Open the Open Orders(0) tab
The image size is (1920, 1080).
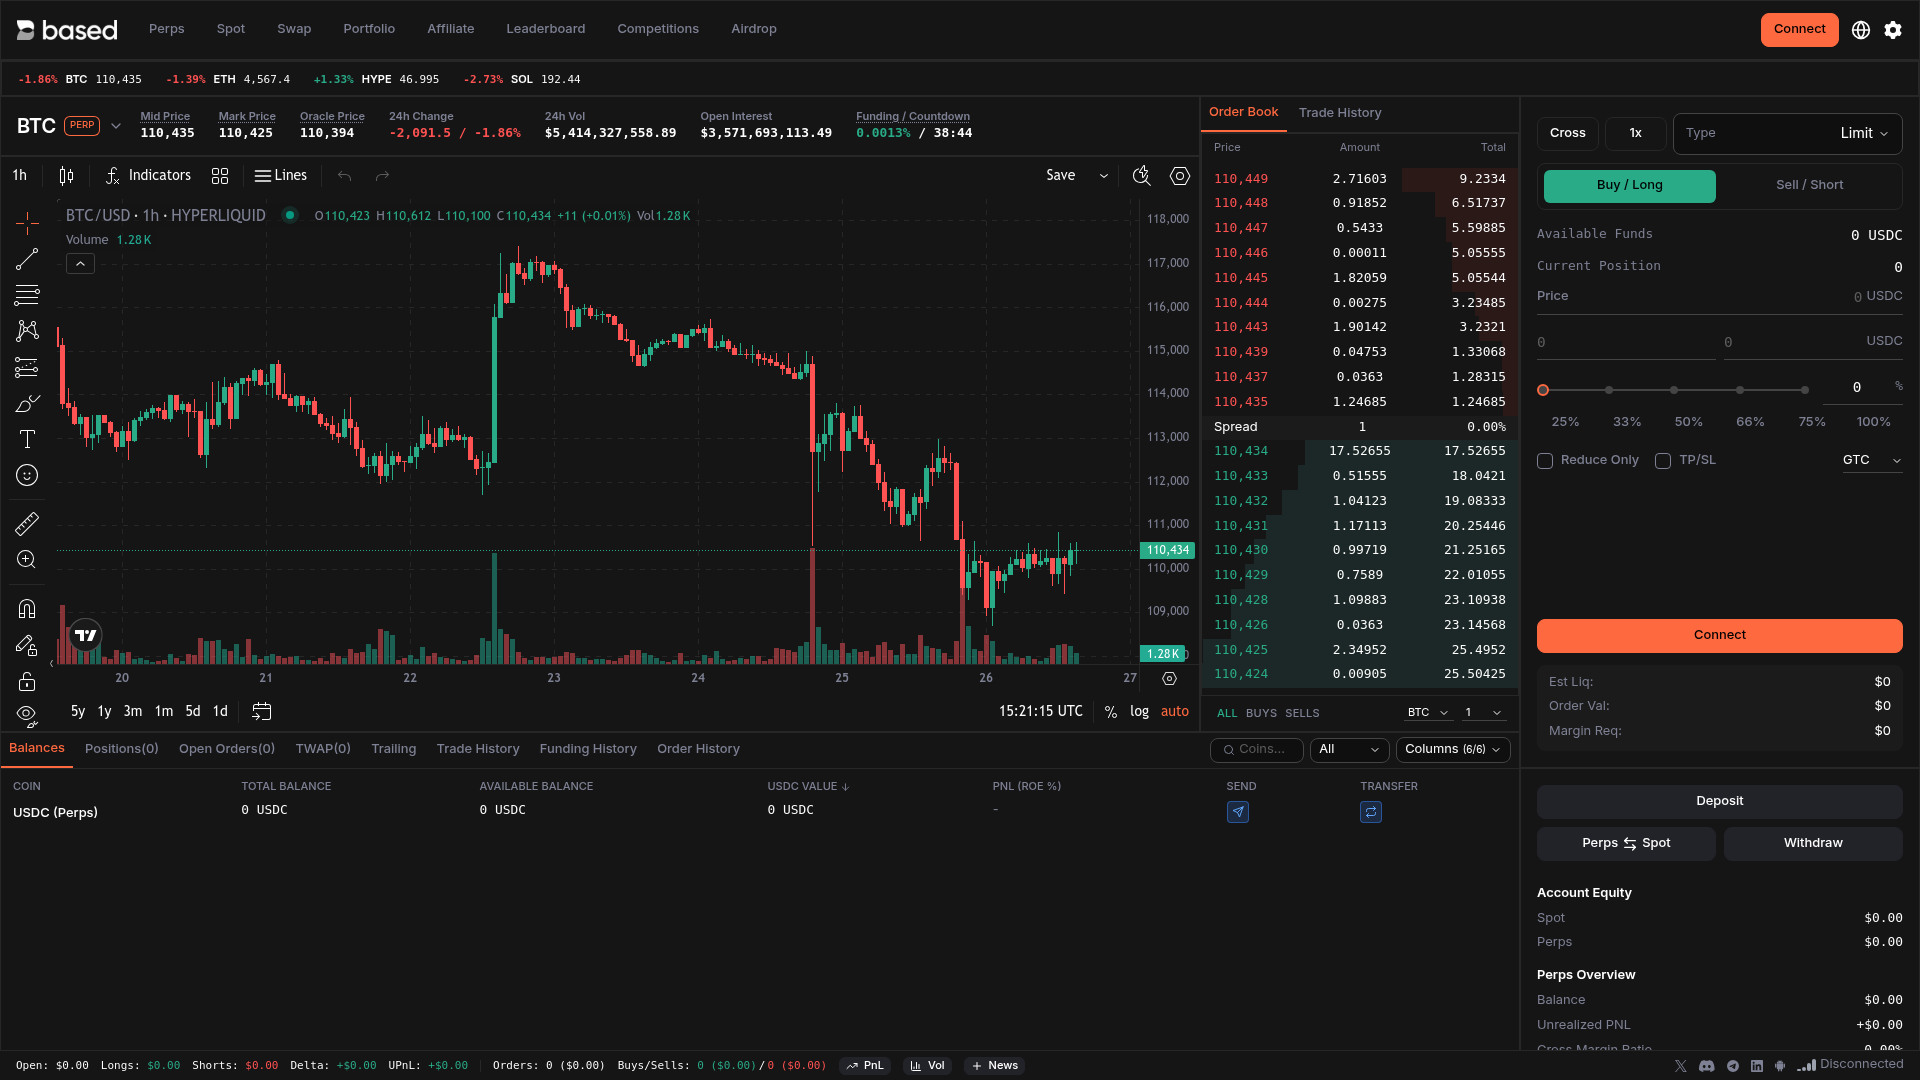(x=227, y=749)
